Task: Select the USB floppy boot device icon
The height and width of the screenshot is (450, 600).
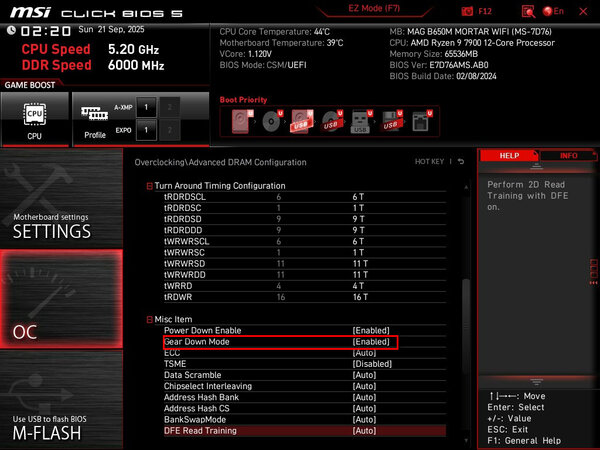Action: point(391,121)
